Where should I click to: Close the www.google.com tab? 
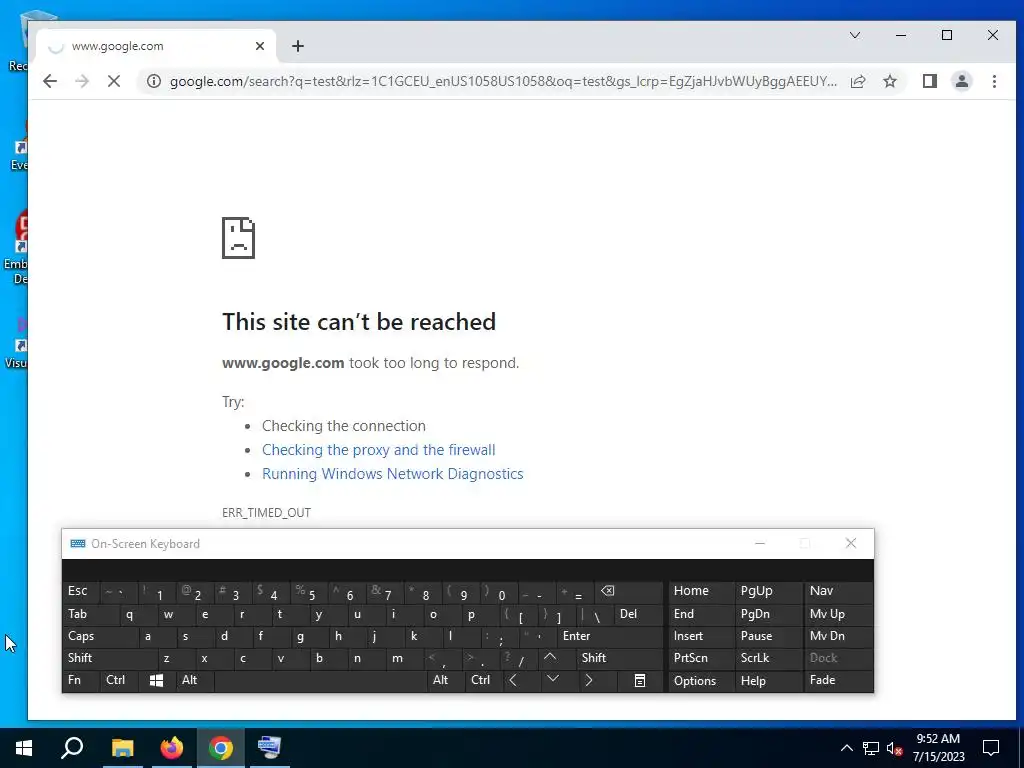260,46
